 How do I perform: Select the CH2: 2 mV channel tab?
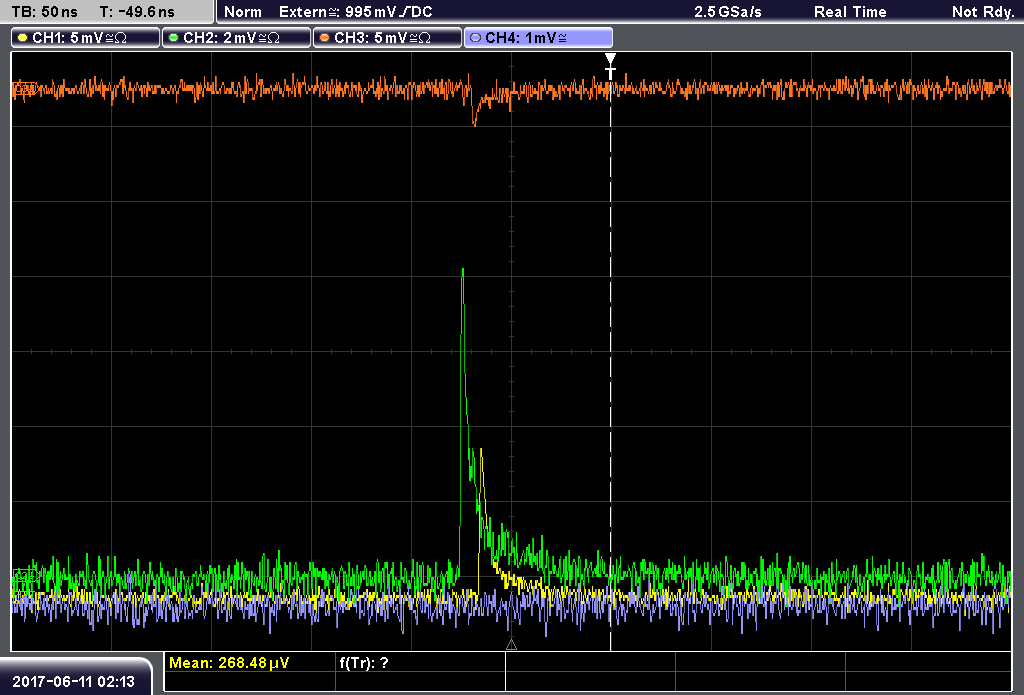[236, 38]
